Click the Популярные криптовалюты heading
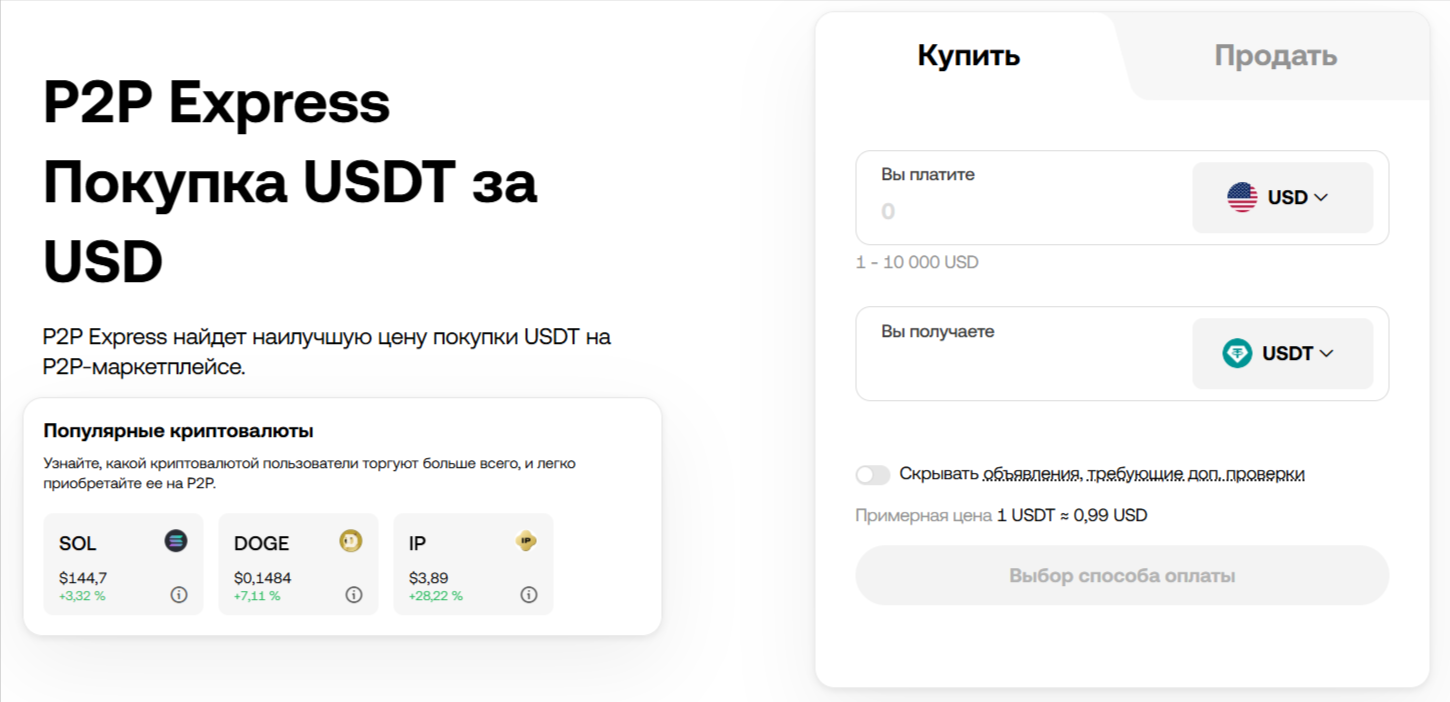Screen dimensions: 1450x702 click(x=179, y=431)
